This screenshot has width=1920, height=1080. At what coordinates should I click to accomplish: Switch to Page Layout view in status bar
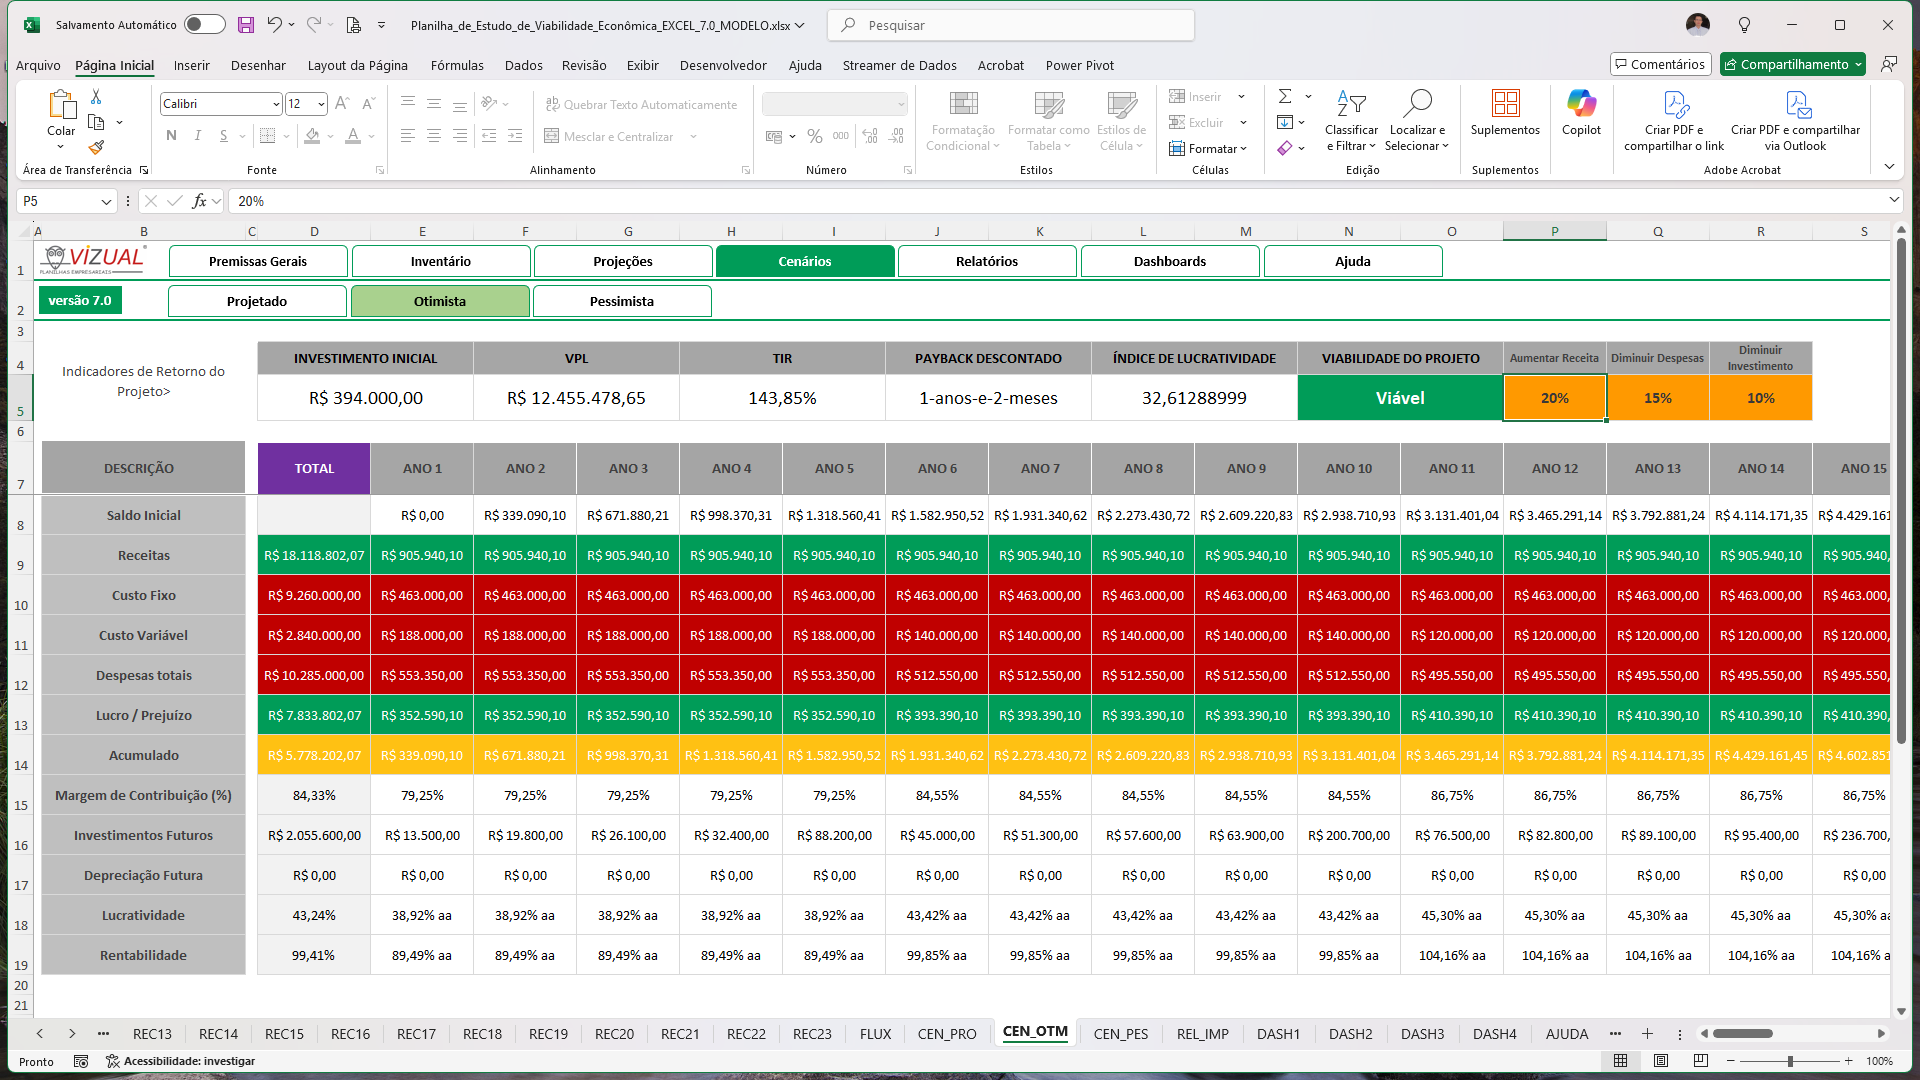pyautogui.click(x=1661, y=1061)
